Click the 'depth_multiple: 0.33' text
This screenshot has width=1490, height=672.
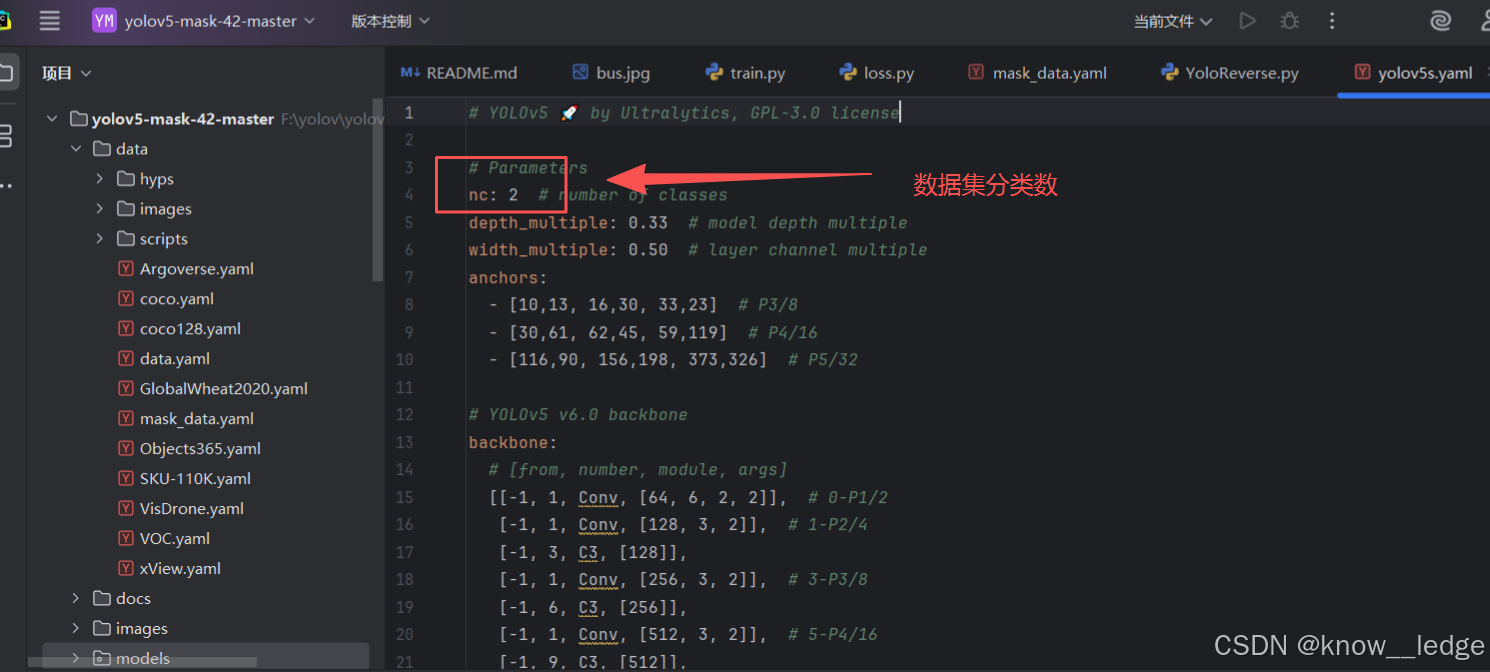click(568, 223)
